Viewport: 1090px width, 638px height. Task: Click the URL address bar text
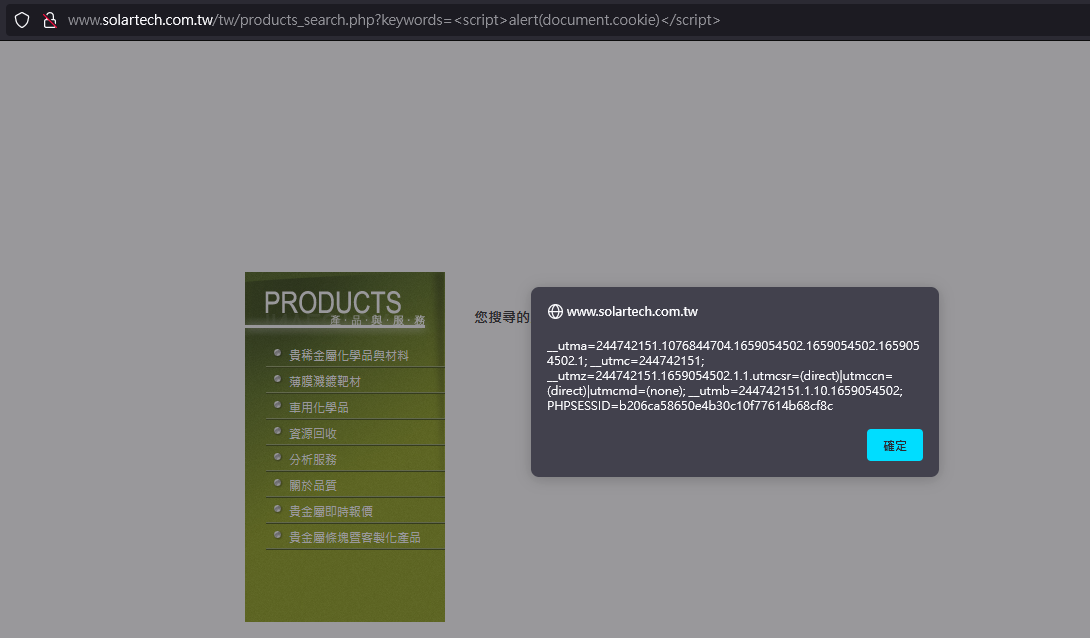[x=394, y=20]
